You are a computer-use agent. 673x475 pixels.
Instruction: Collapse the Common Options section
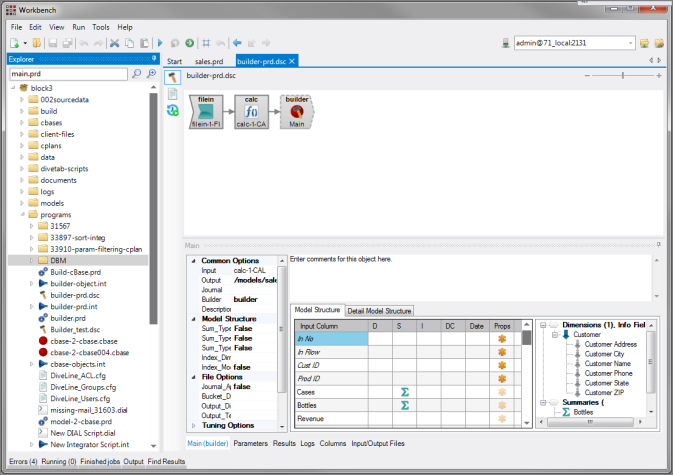click(x=194, y=260)
